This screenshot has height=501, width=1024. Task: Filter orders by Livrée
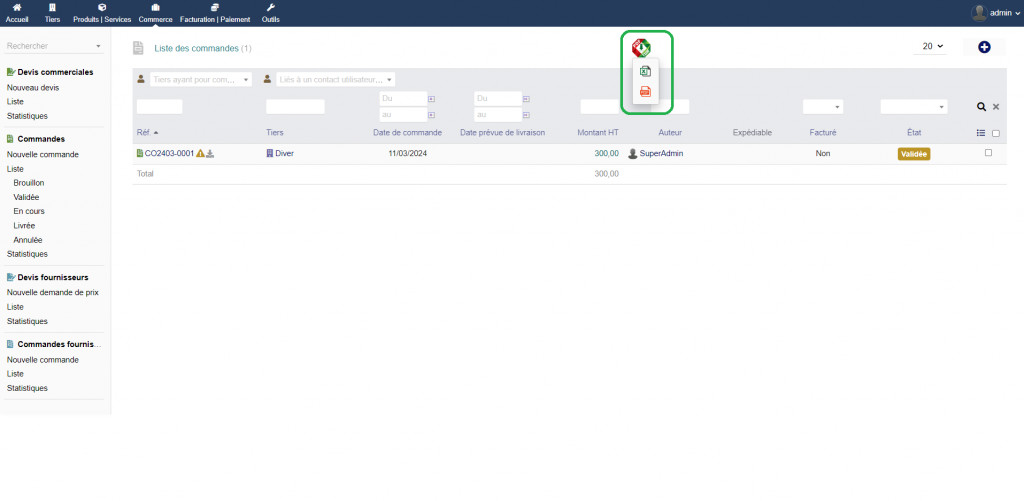coord(24,226)
